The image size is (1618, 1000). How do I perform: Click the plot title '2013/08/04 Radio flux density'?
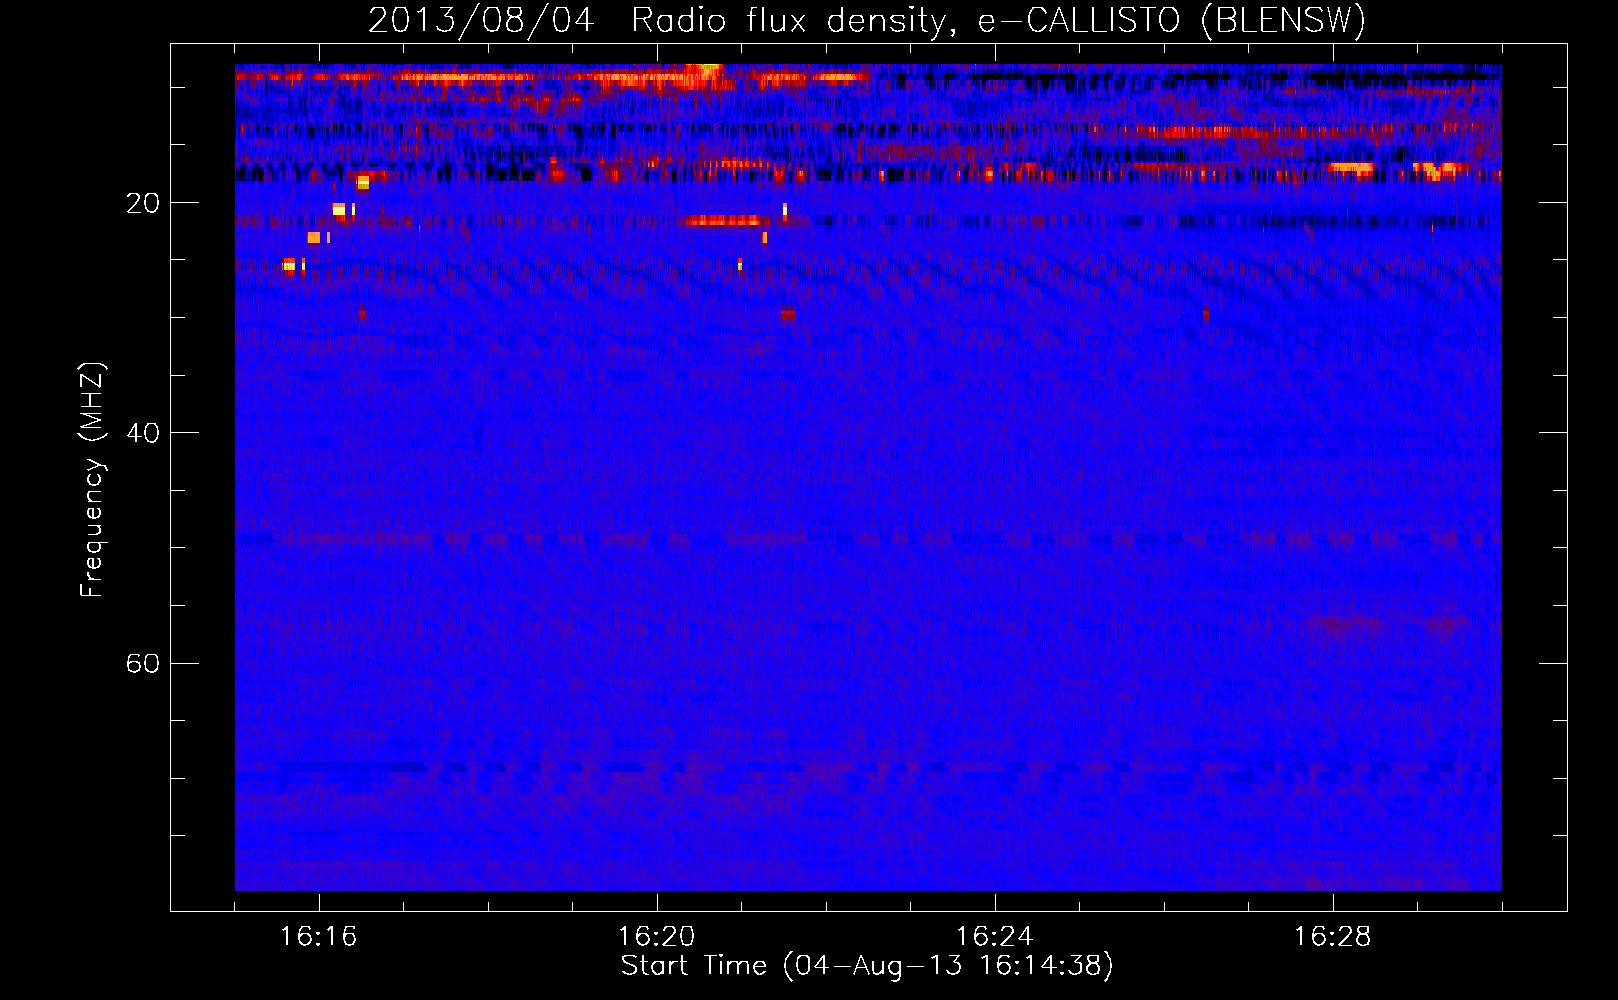[867, 20]
